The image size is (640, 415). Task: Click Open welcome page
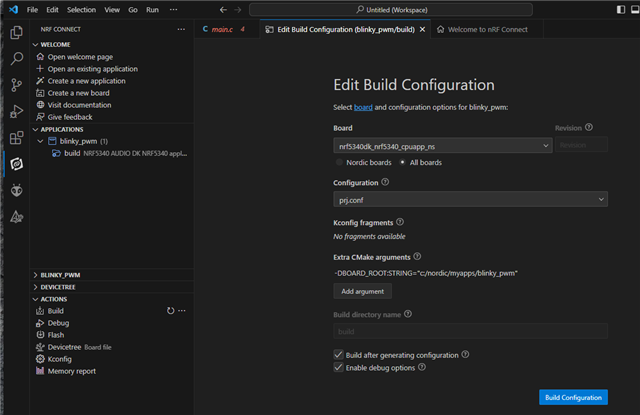coord(80,57)
